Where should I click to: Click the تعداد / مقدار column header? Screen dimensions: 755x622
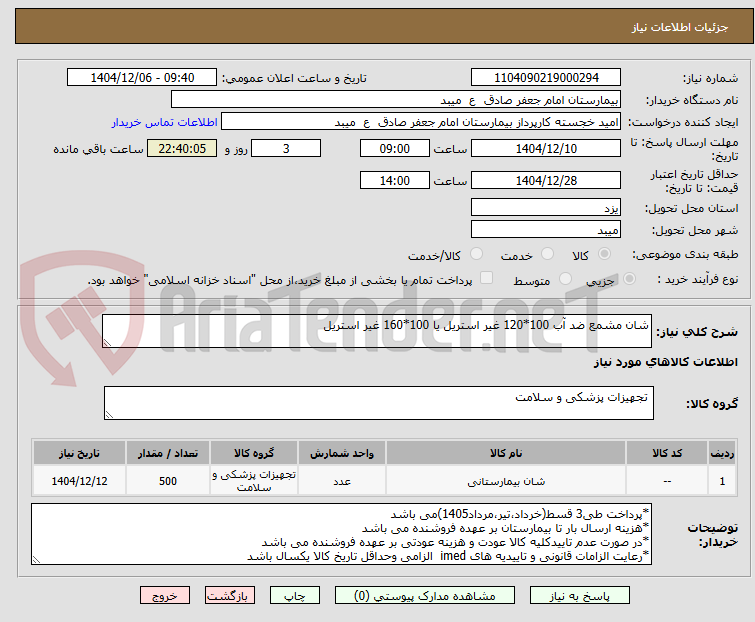tap(168, 453)
